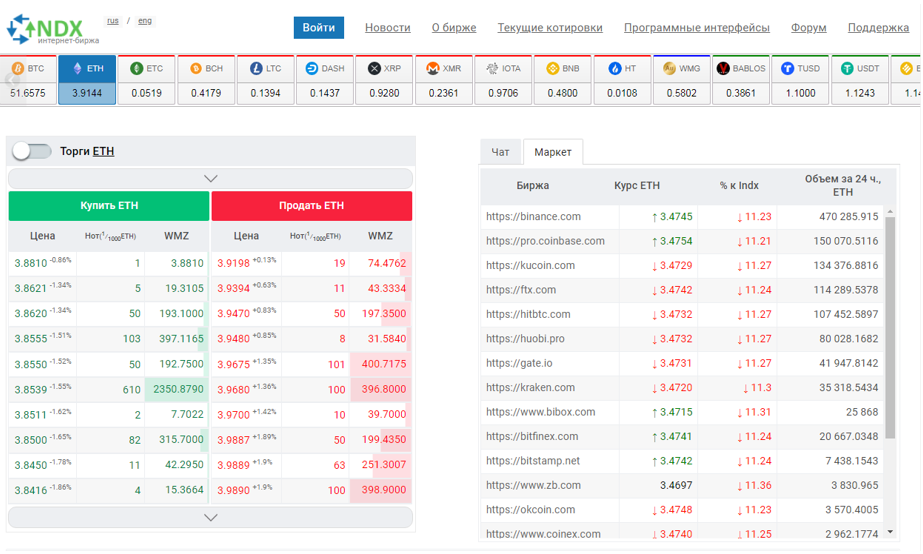This screenshot has width=923, height=554.
Task: Select the DASH currency icon
Action: coord(312,68)
